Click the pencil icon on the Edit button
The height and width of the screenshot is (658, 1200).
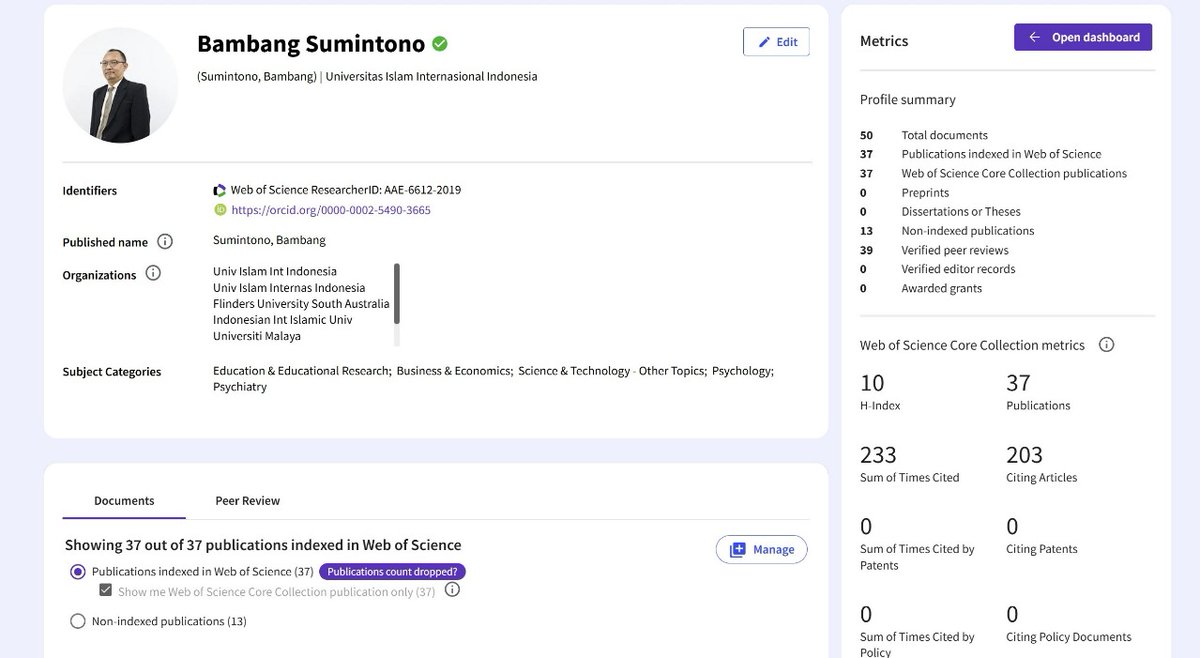point(766,41)
